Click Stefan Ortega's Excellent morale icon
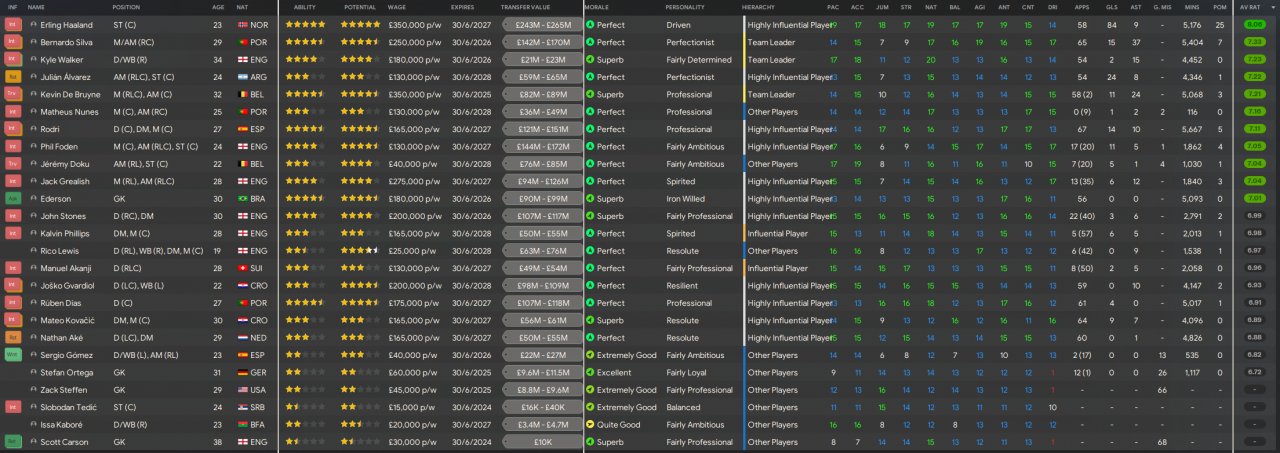 point(590,372)
